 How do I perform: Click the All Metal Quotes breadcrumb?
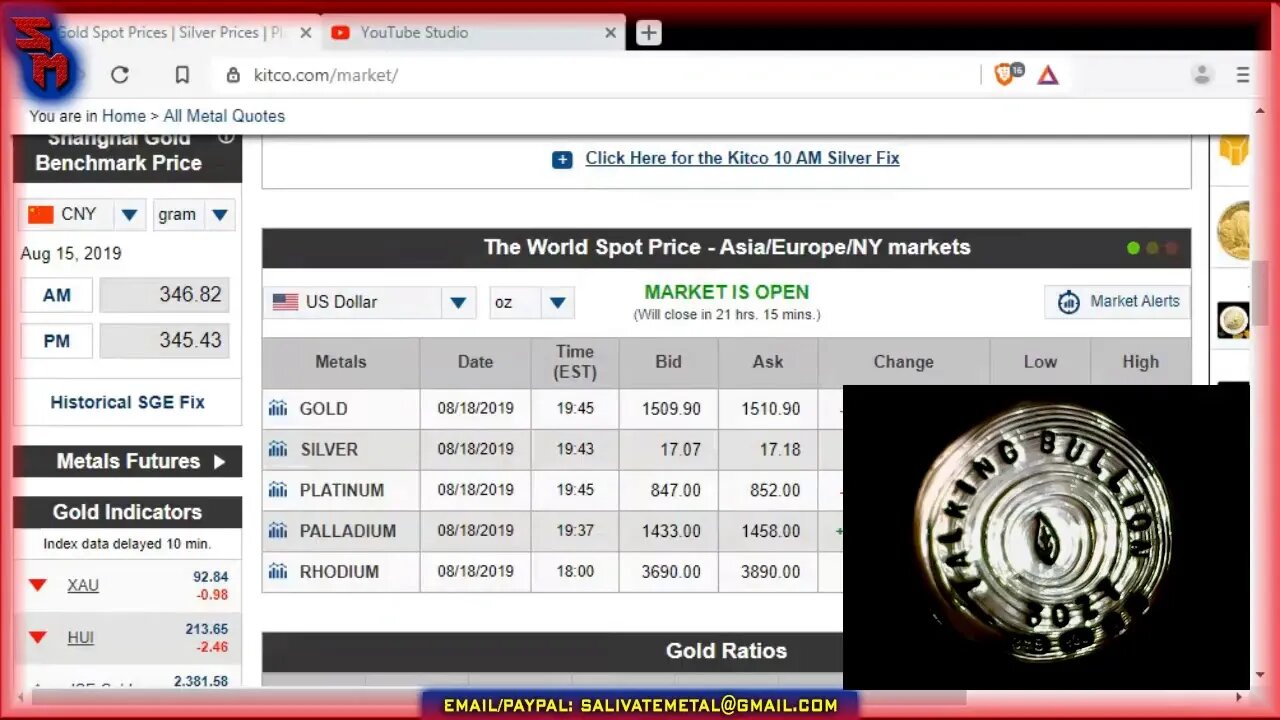point(224,116)
